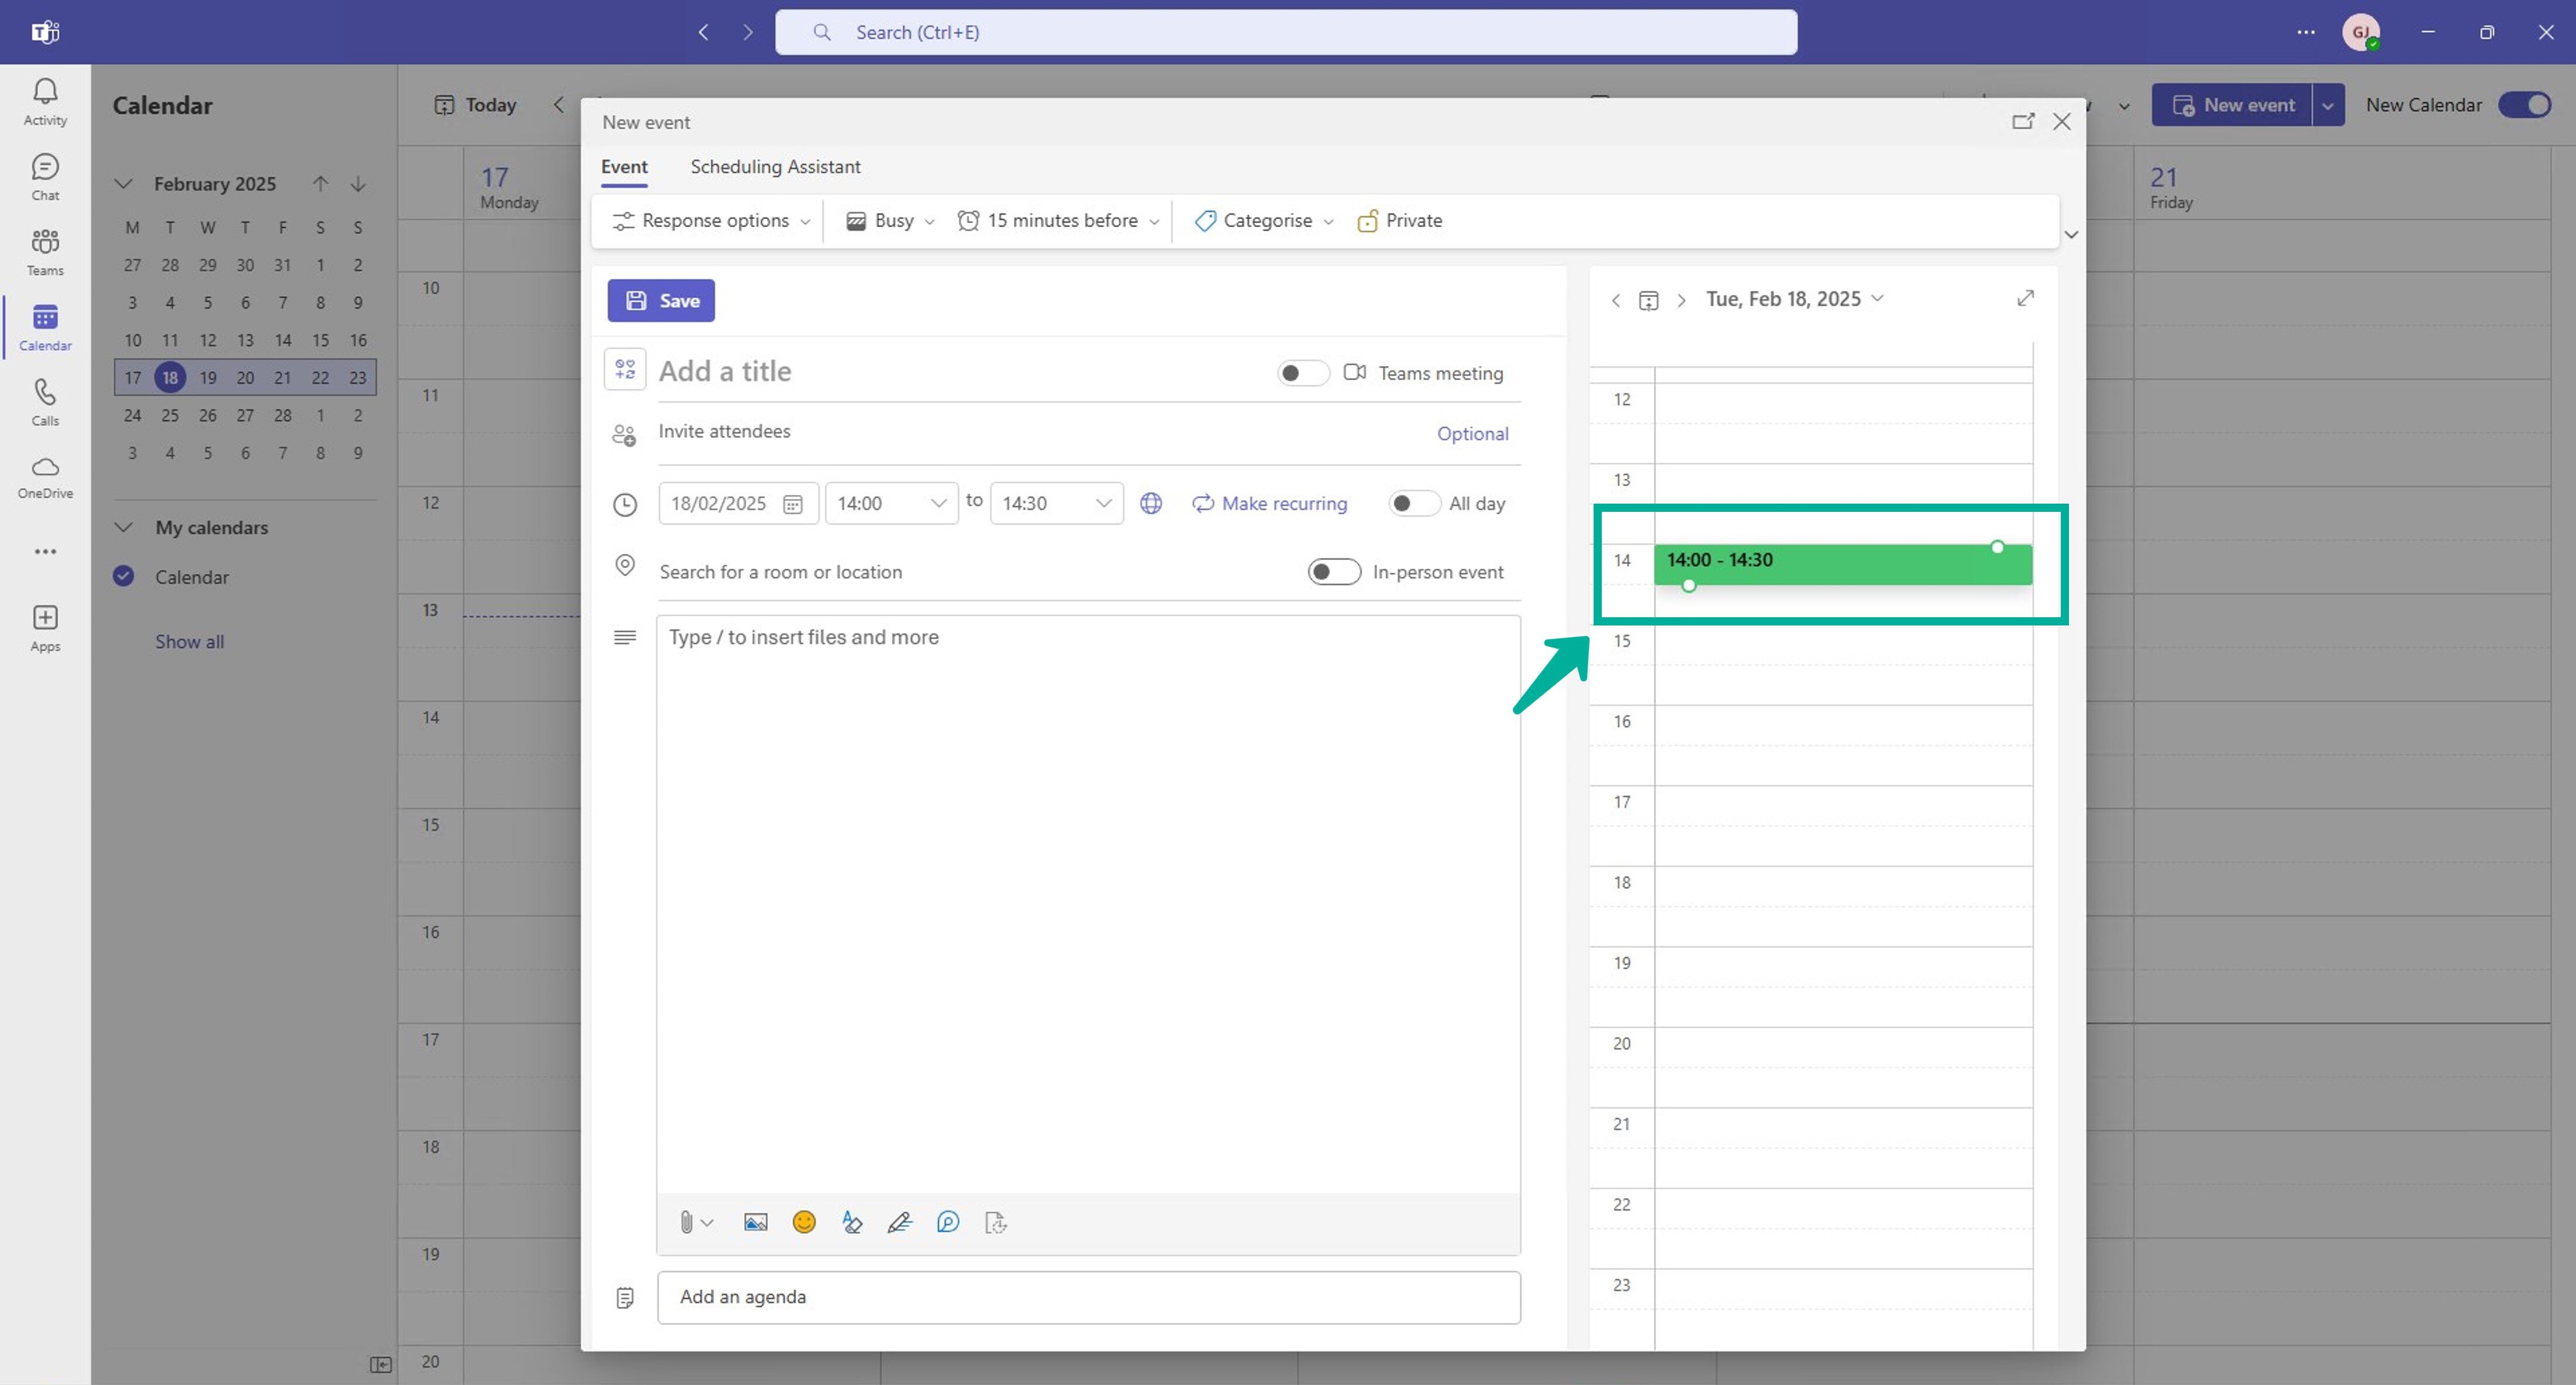The height and width of the screenshot is (1385, 2576).
Task: Collapse the February 2025 mini calendar
Action: click(124, 183)
